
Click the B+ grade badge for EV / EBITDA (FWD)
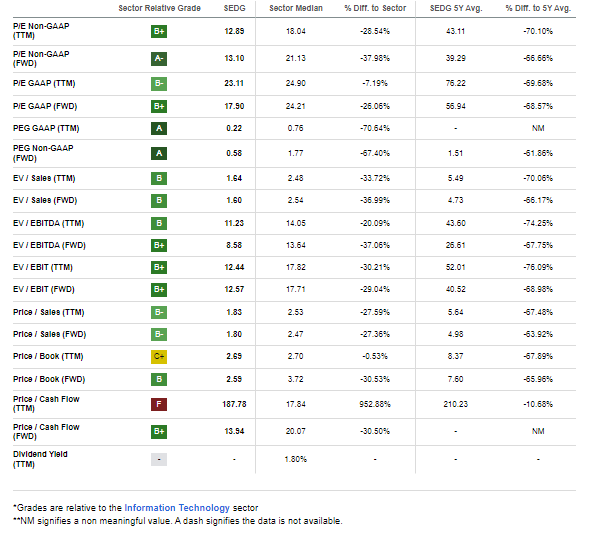tap(159, 245)
